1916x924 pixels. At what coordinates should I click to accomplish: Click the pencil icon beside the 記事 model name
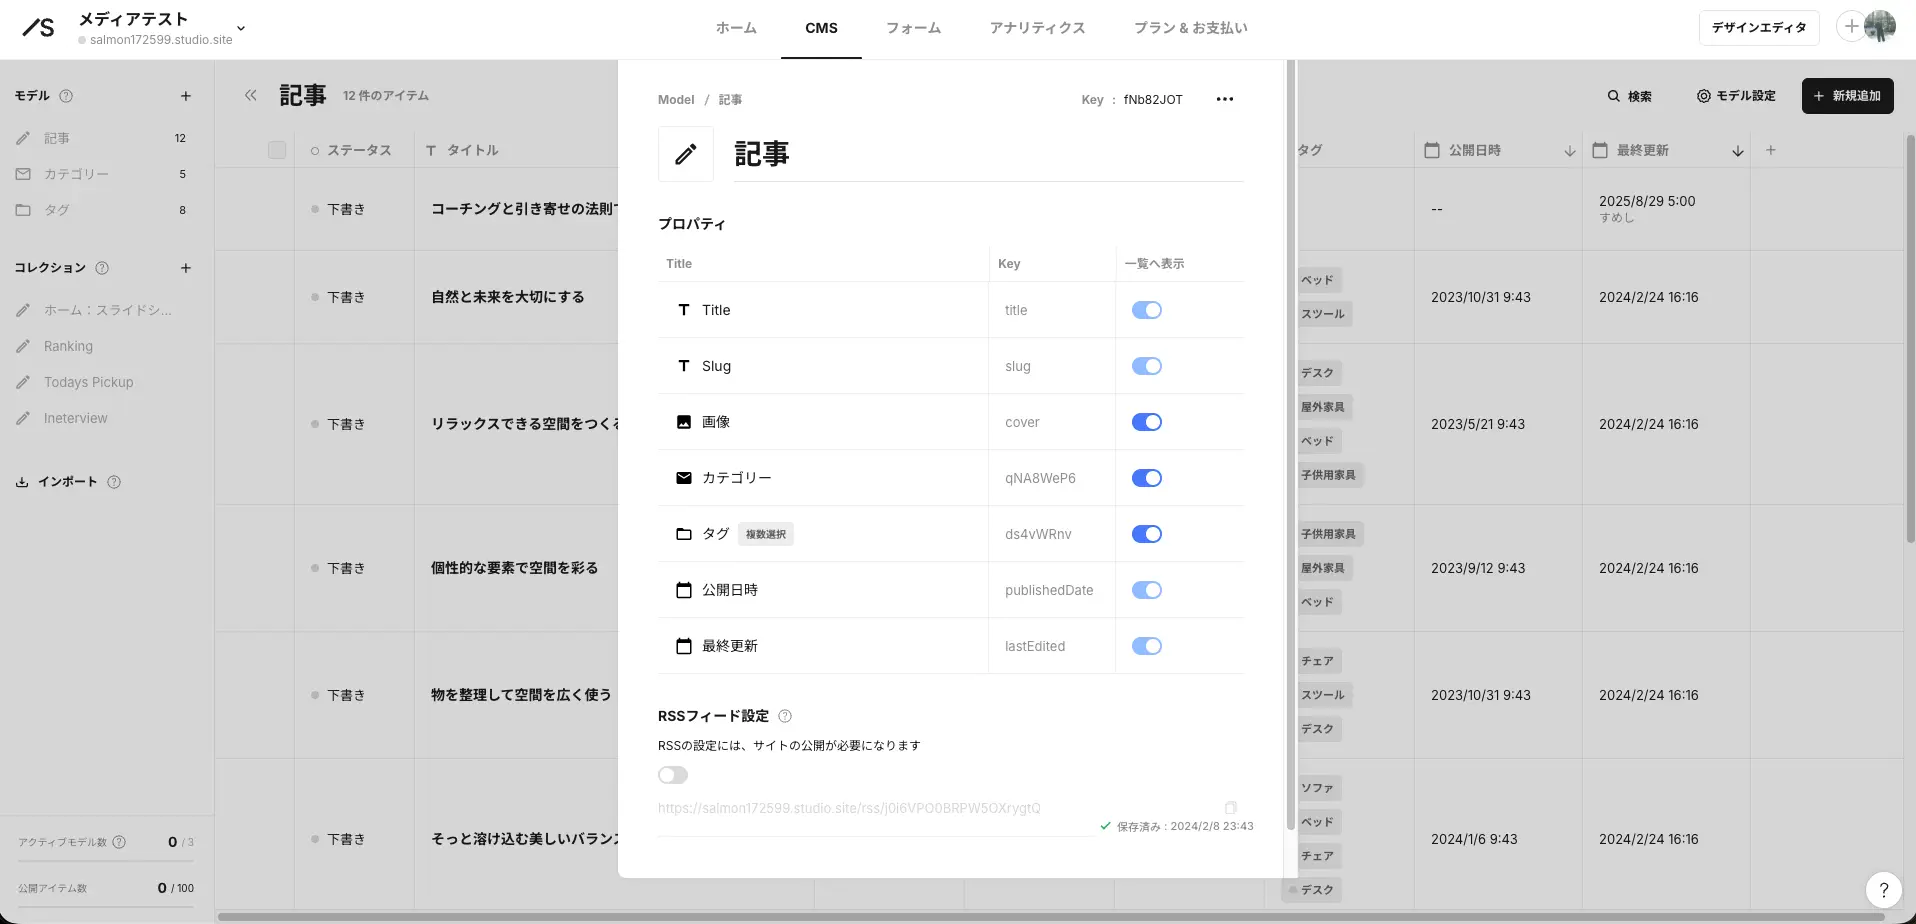686,154
